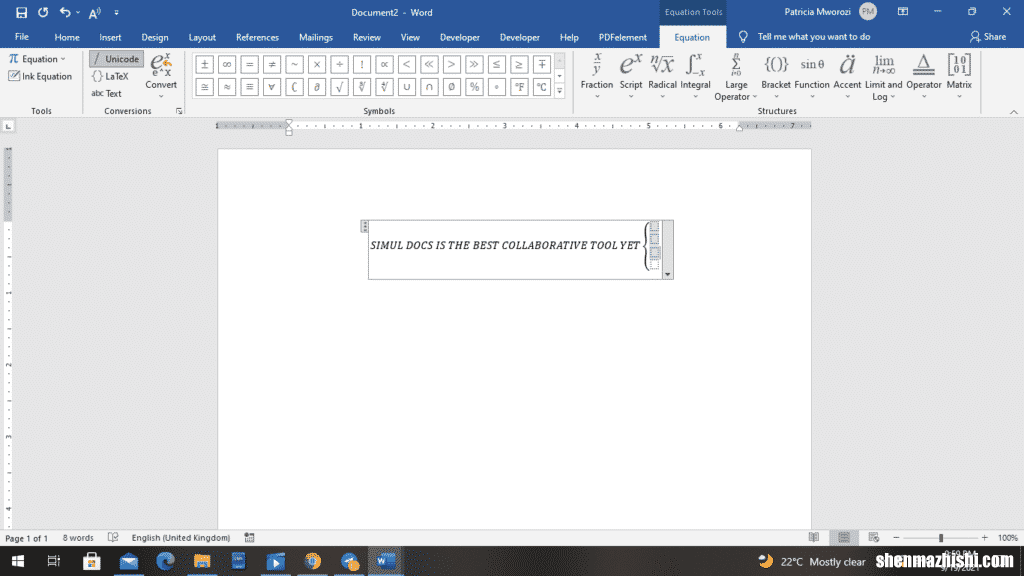Viewport: 1024px width, 576px height.
Task: Select LaTeX conversion format
Action: click(x=110, y=76)
